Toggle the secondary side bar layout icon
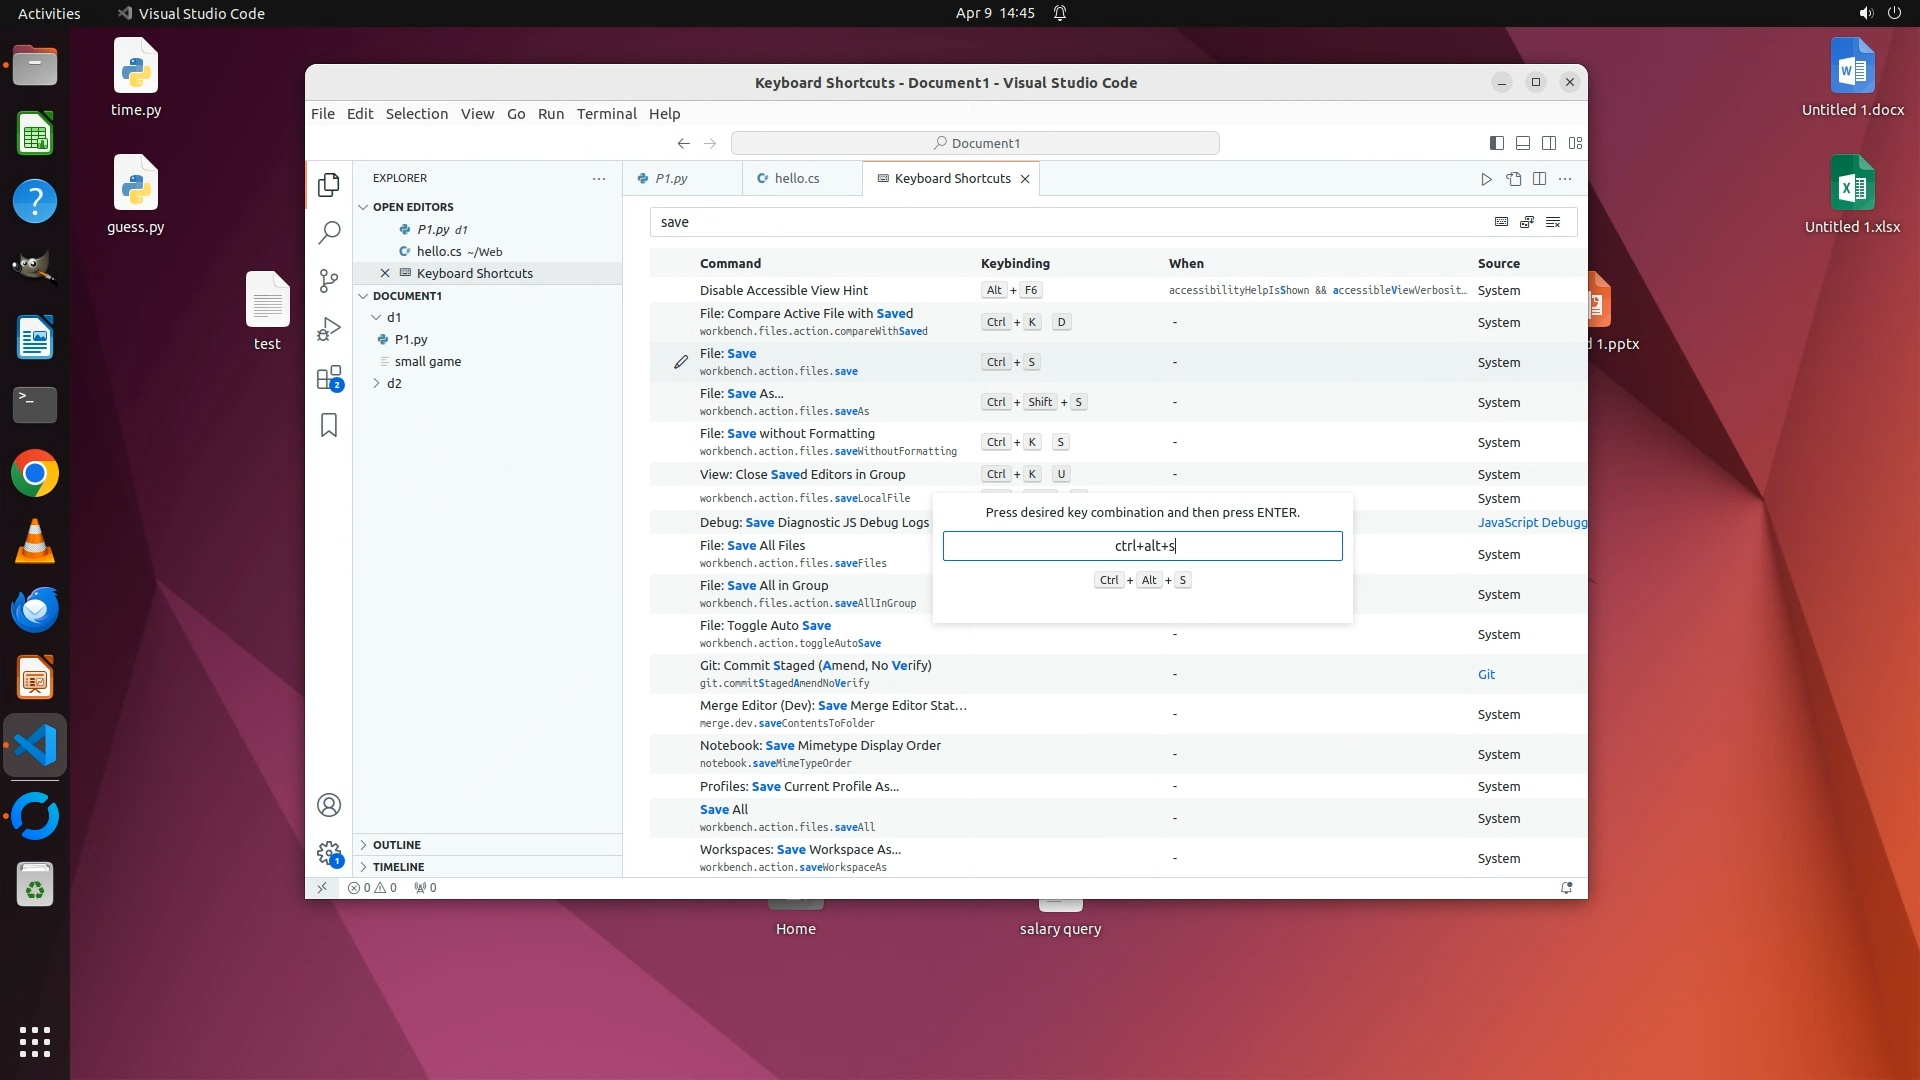1920x1080 pixels. (x=1549, y=143)
